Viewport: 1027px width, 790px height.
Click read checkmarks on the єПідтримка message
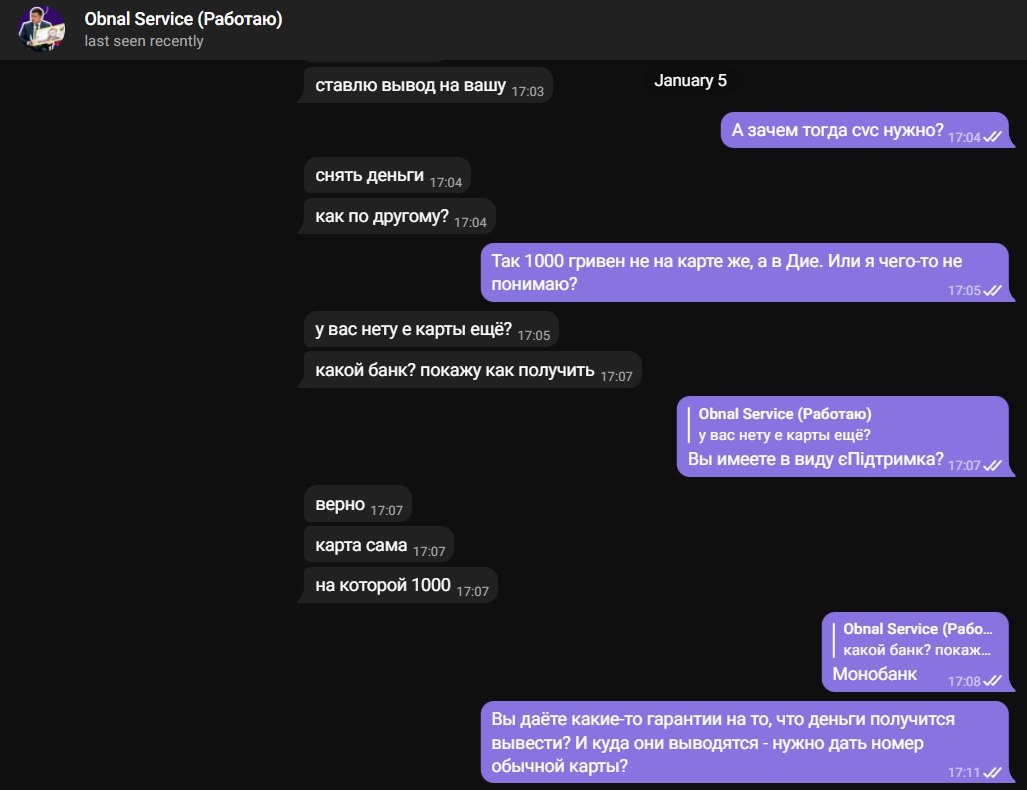pyautogui.click(x=992, y=465)
